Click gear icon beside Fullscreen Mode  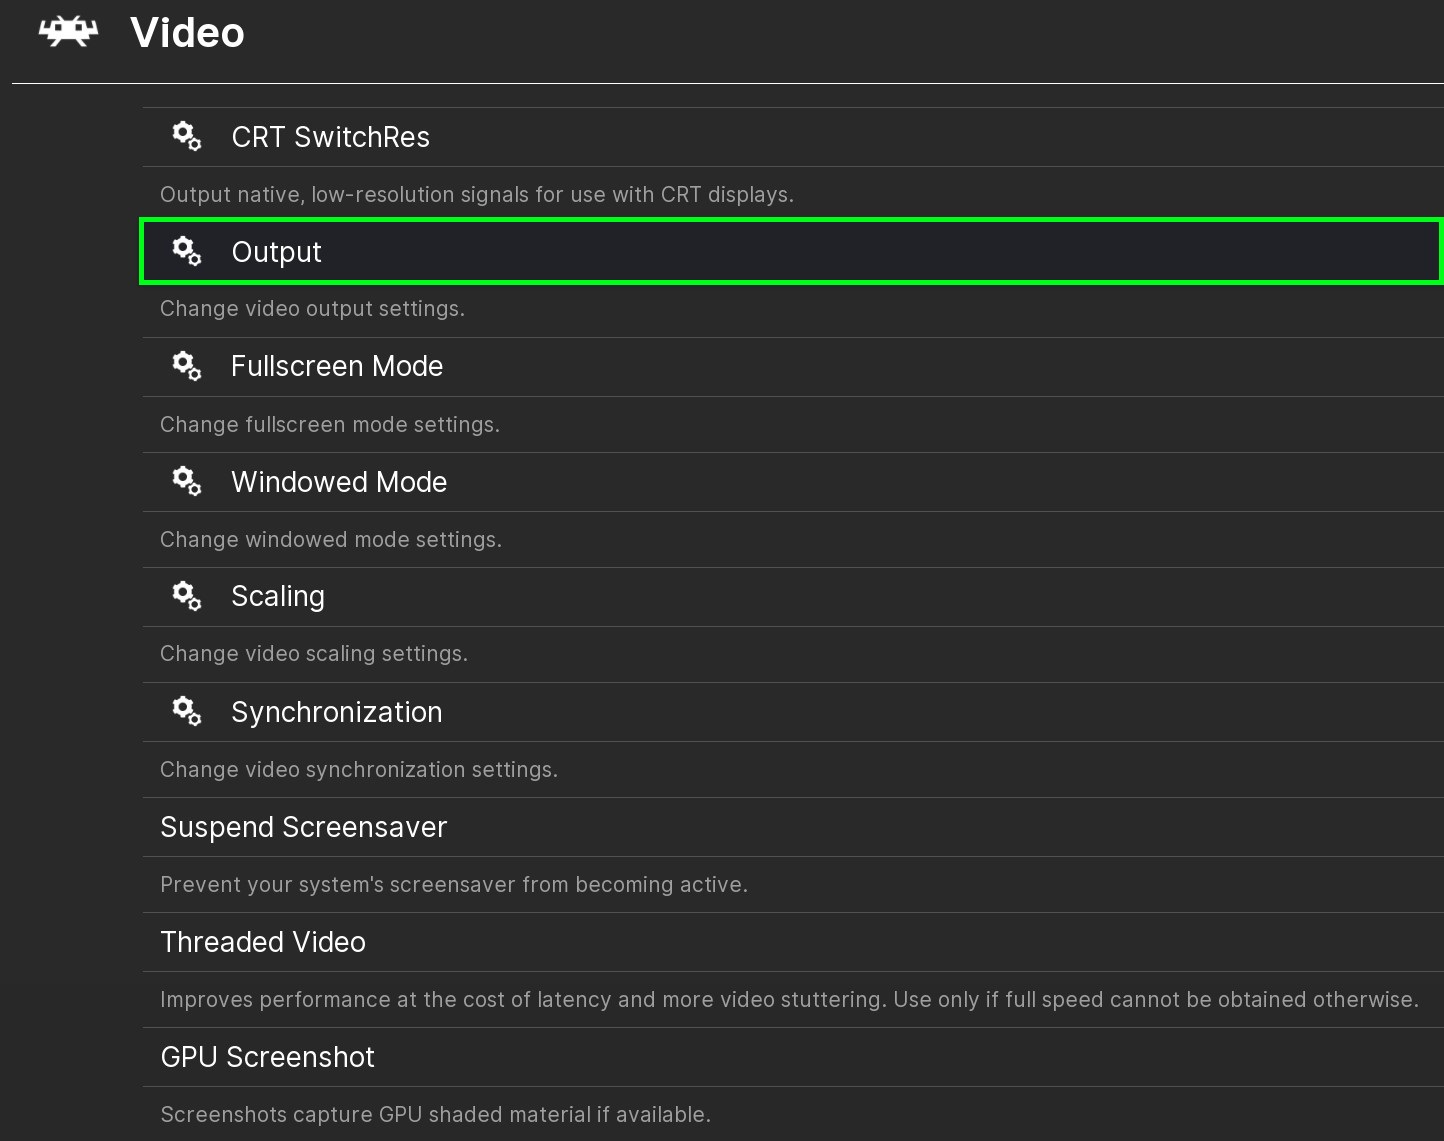click(x=186, y=366)
